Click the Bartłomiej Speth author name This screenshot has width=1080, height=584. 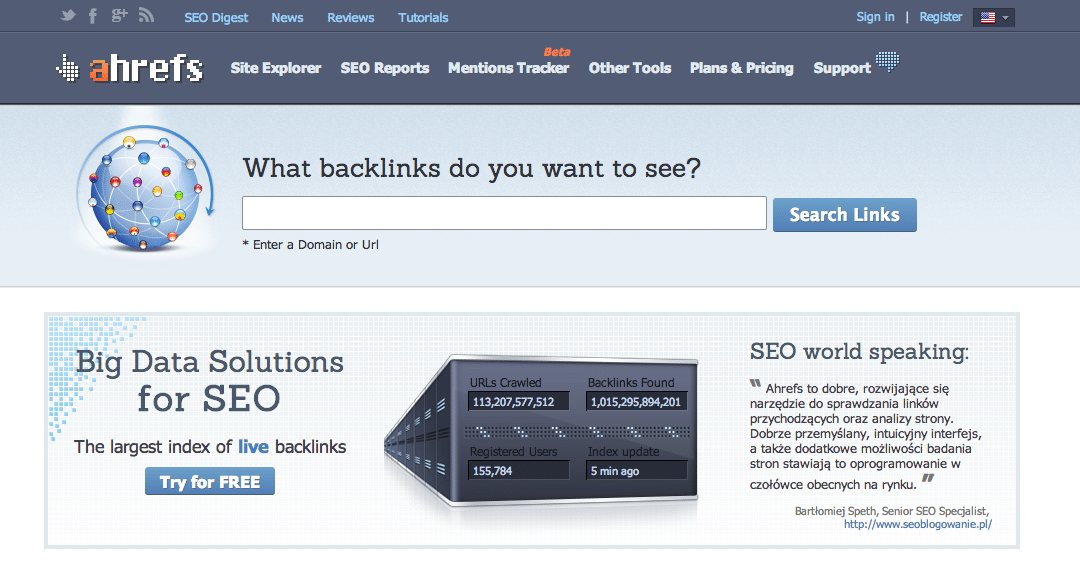click(x=835, y=511)
